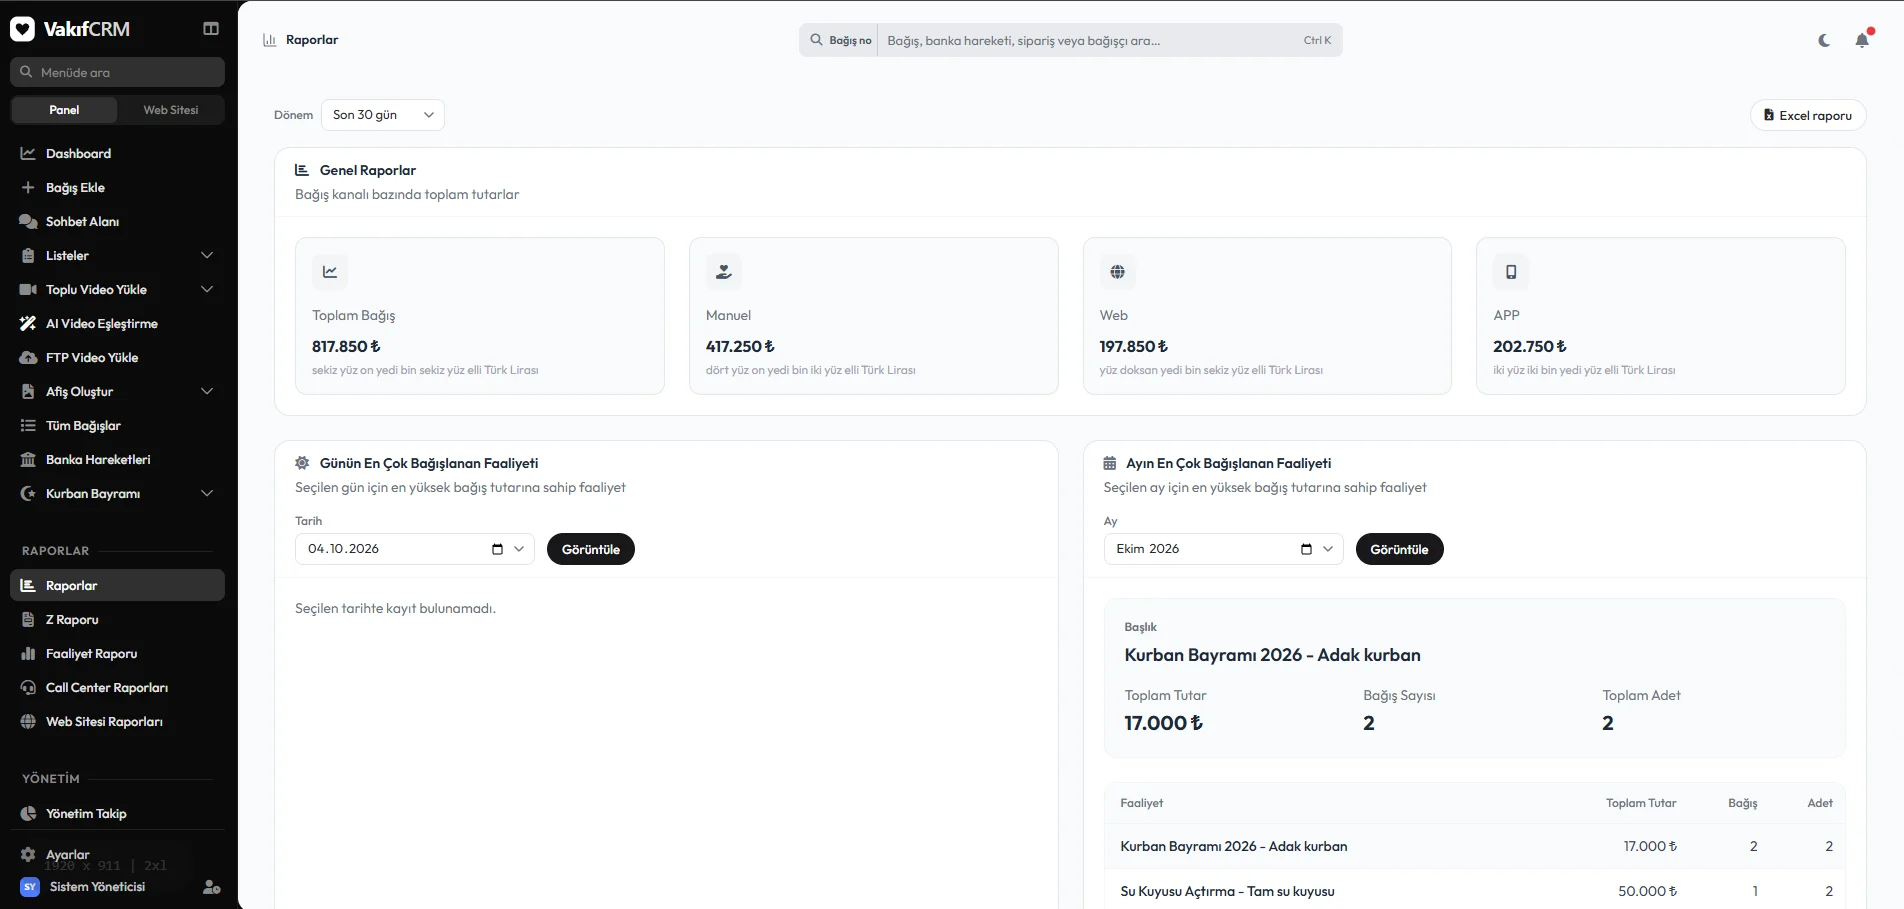The width and height of the screenshot is (1904, 909).
Task: Focus the Menüde ara search field
Action: click(118, 72)
